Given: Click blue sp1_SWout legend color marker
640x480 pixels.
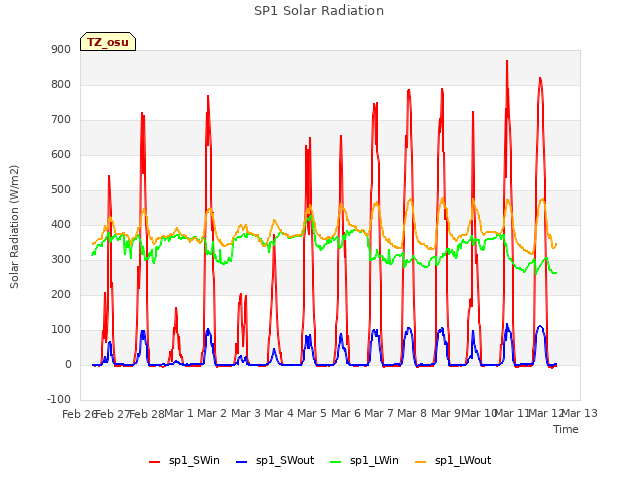Looking at the screenshot, I should (x=242, y=462).
